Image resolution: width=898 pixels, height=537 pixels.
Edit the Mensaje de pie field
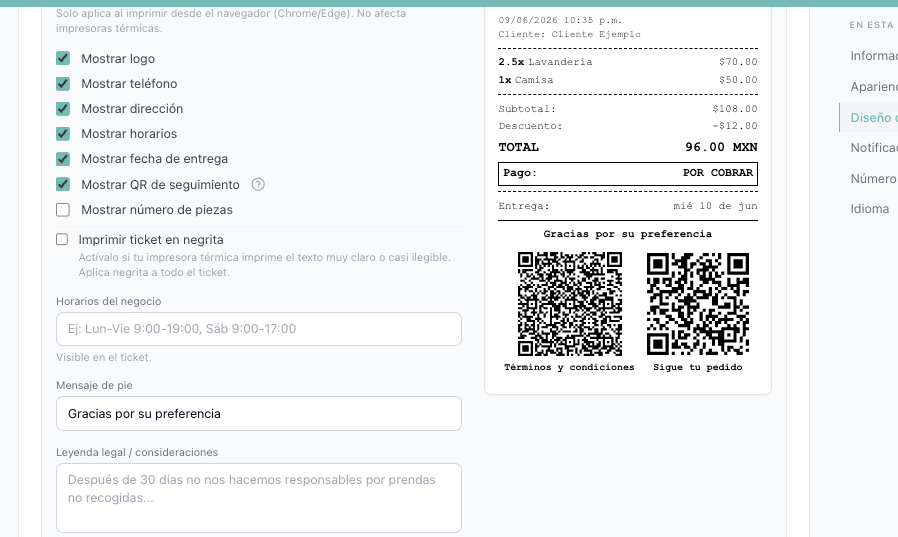[x=259, y=413]
